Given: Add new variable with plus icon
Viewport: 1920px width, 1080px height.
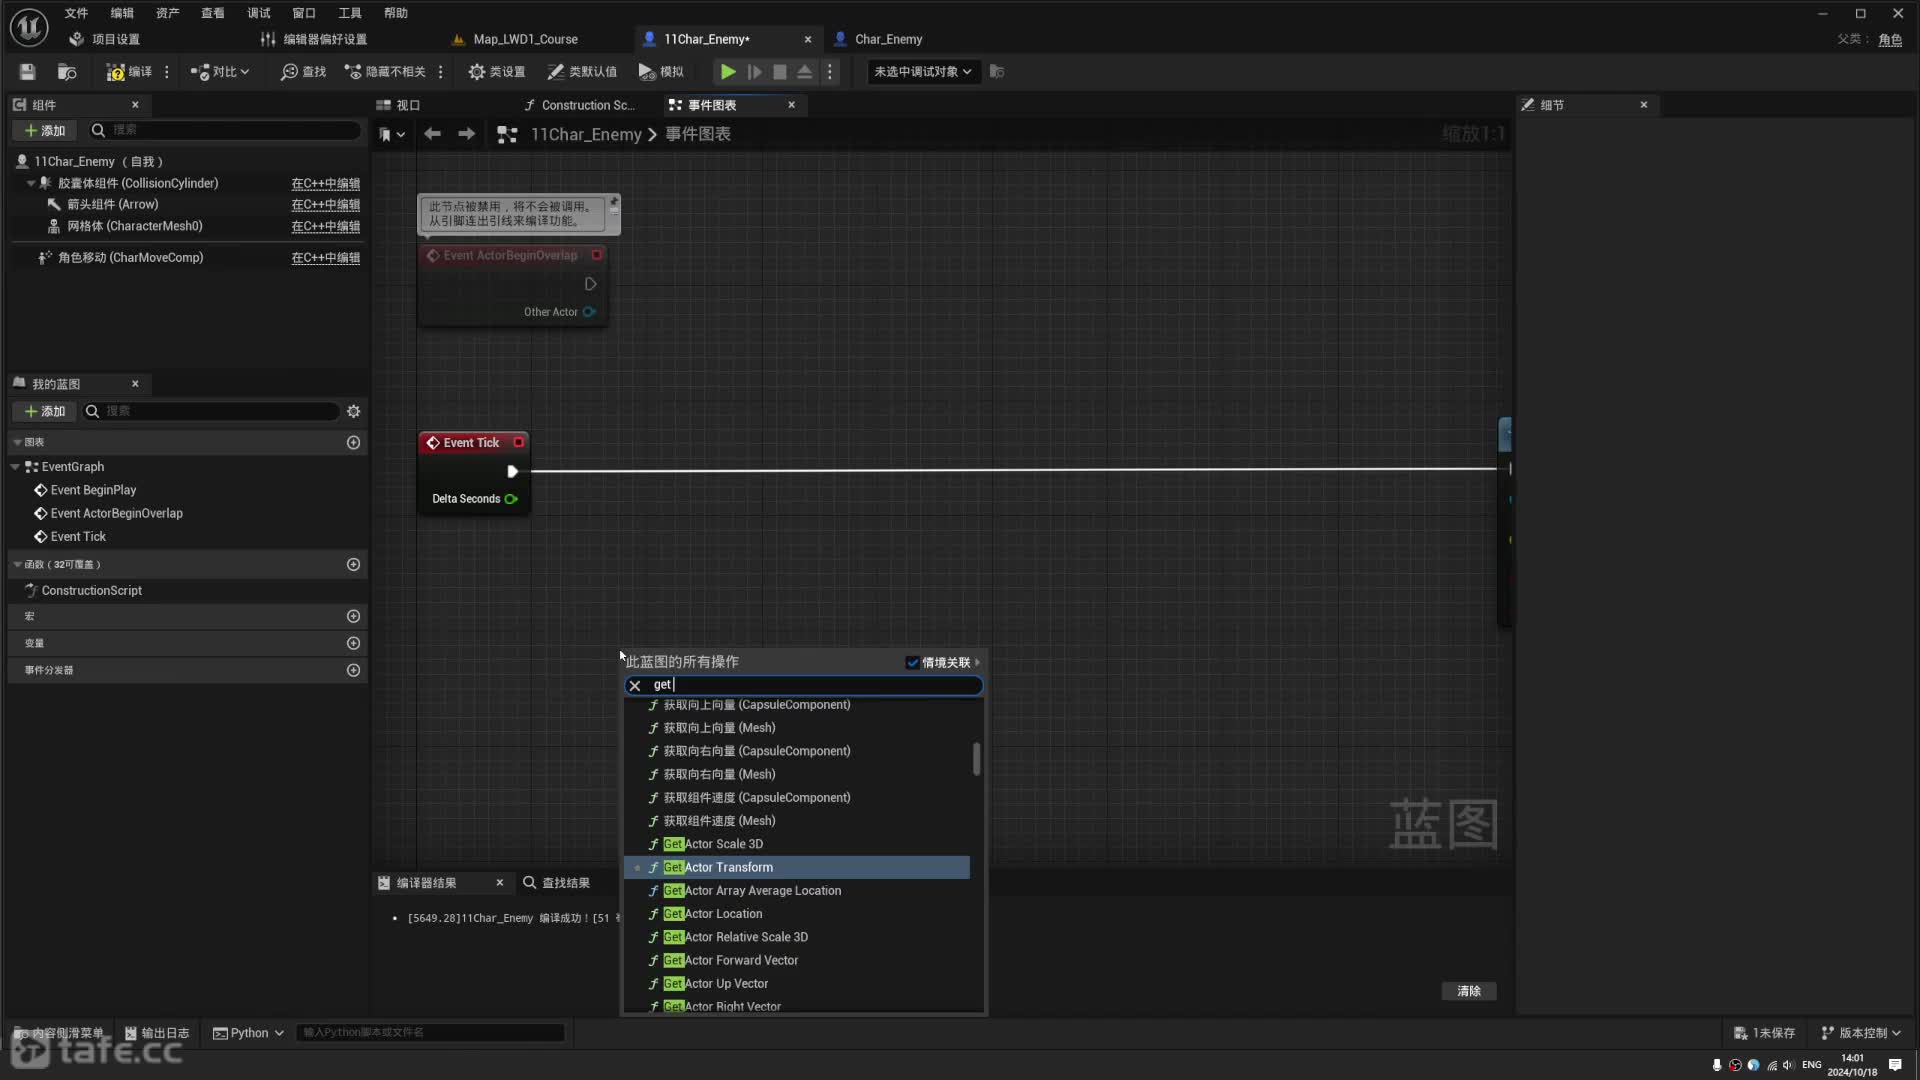Looking at the screenshot, I should (x=353, y=643).
